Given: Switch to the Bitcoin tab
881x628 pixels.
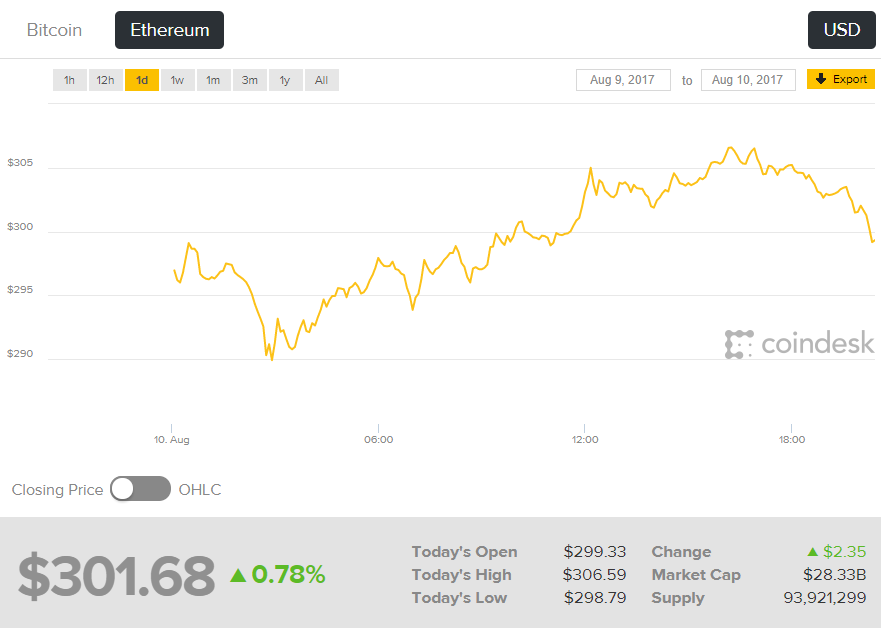Looking at the screenshot, I should tap(54, 30).
